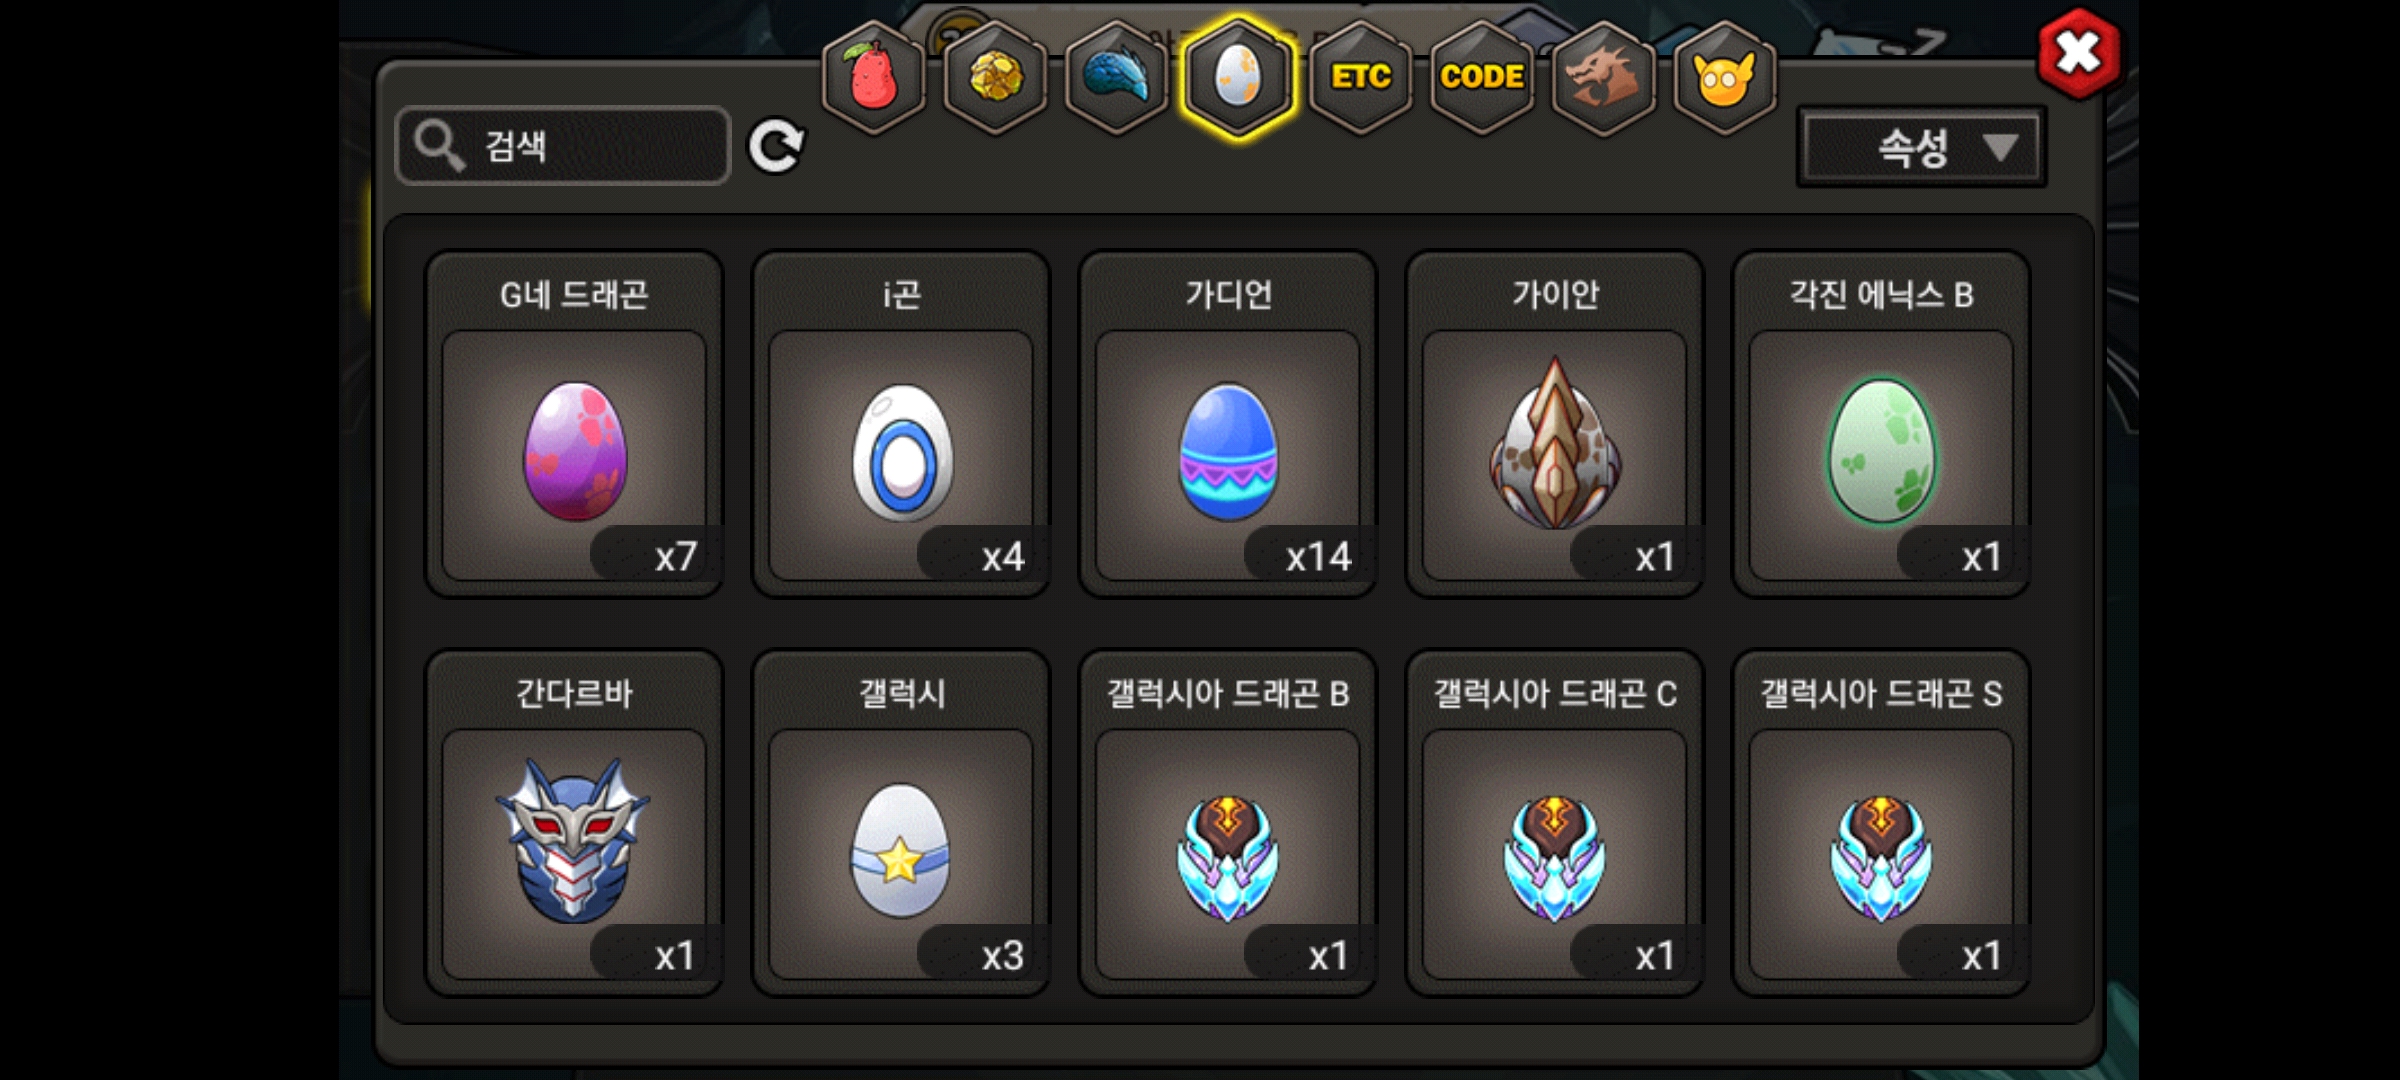The height and width of the screenshot is (1080, 2400).
Task: Select the 가디언 blue egg item
Action: 1228,424
